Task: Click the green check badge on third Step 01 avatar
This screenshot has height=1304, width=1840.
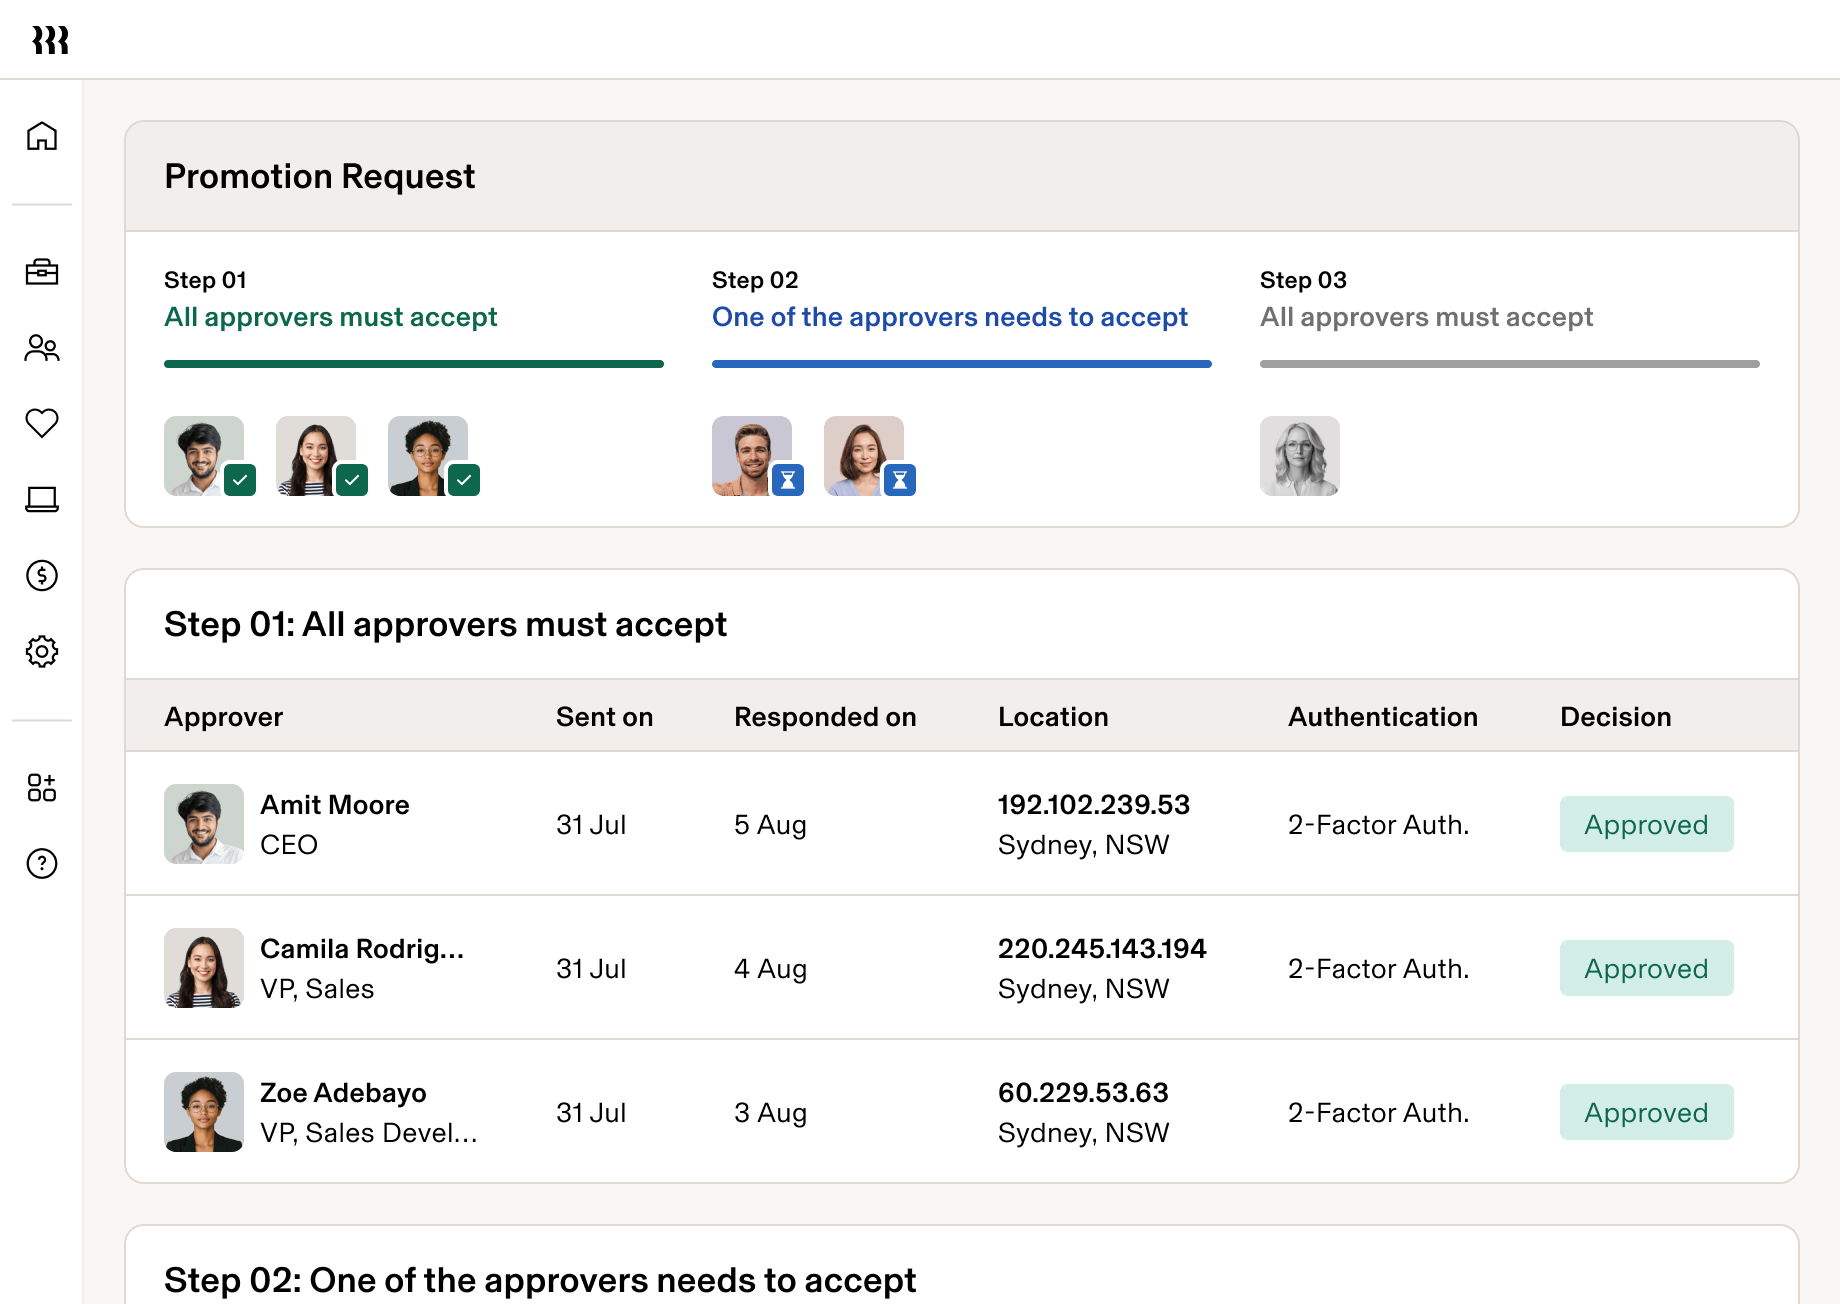Action: 464,480
